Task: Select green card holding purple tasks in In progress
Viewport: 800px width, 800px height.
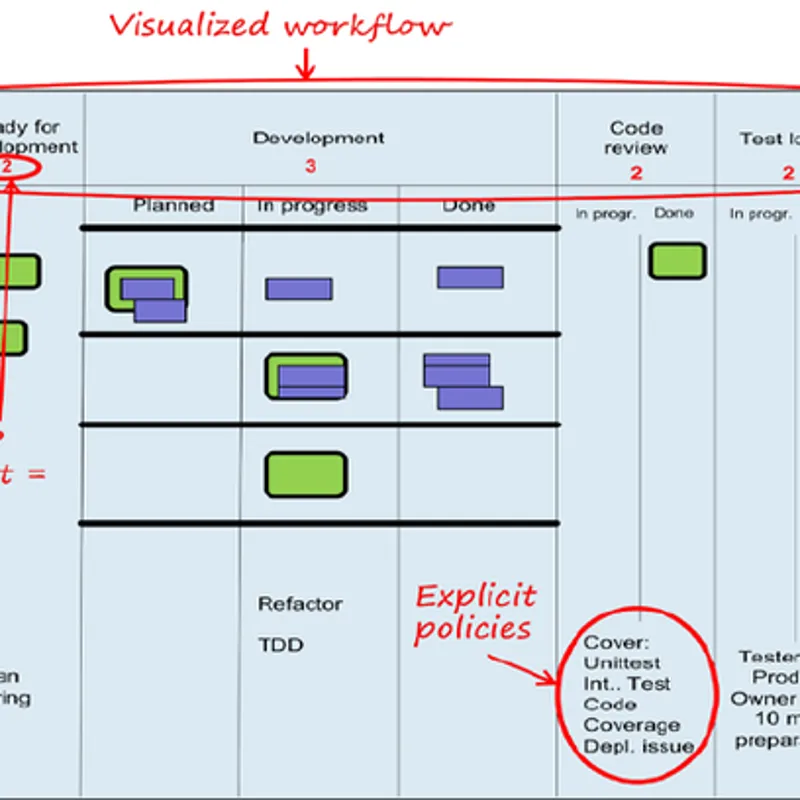Action: [x=306, y=377]
